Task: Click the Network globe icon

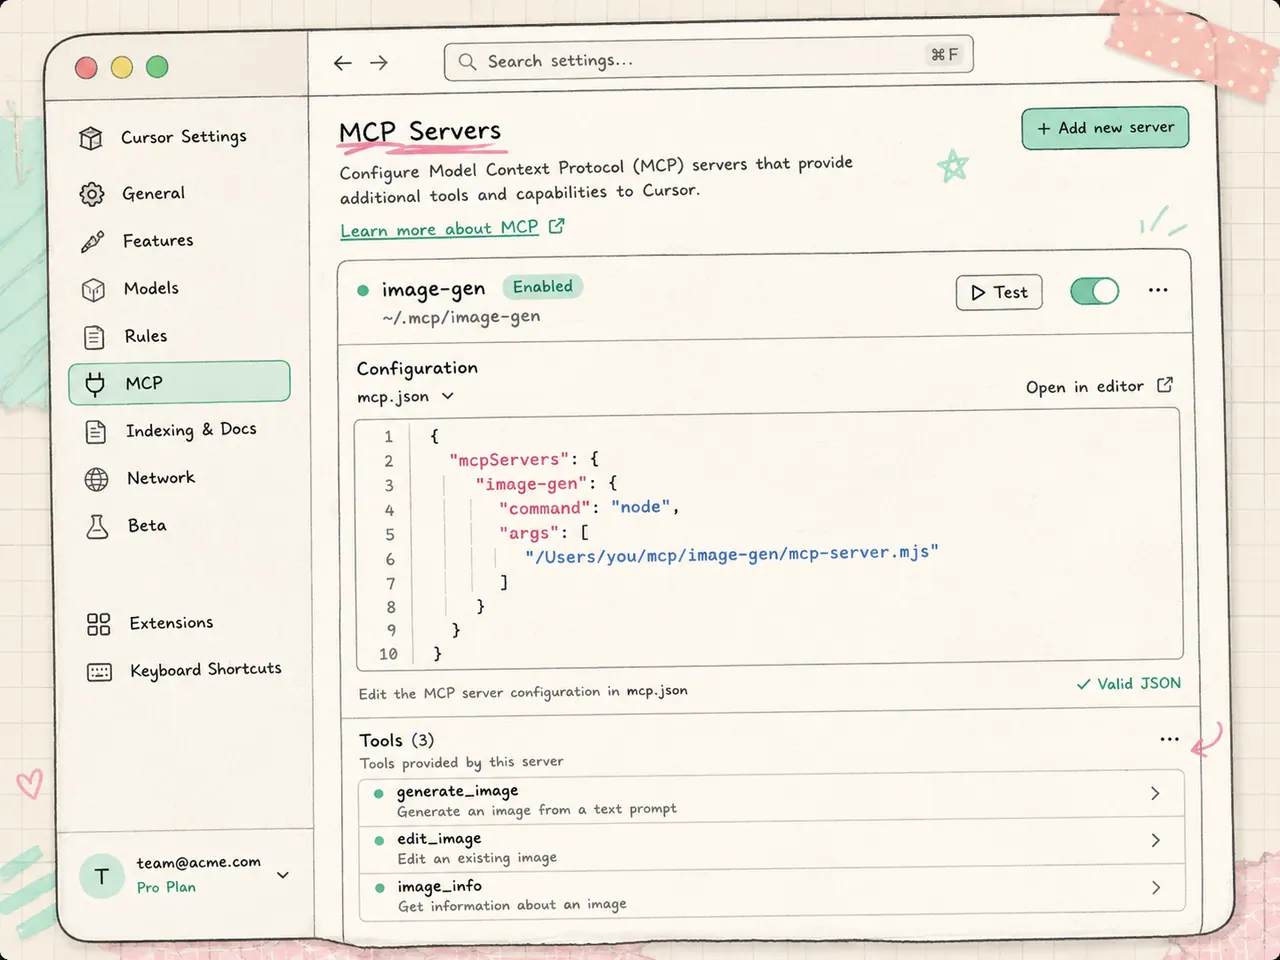Action: coord(97,479)
